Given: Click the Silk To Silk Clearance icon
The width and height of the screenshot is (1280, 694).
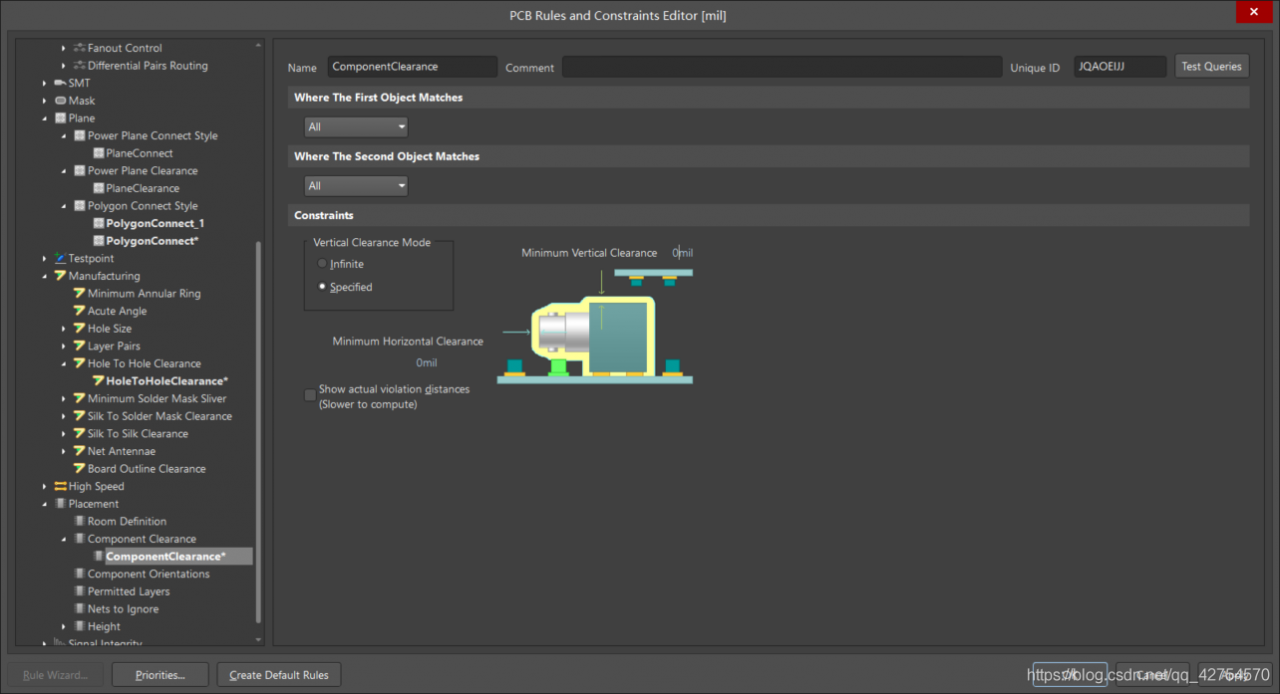Looking at the screenshot, I should pos(79,433).
